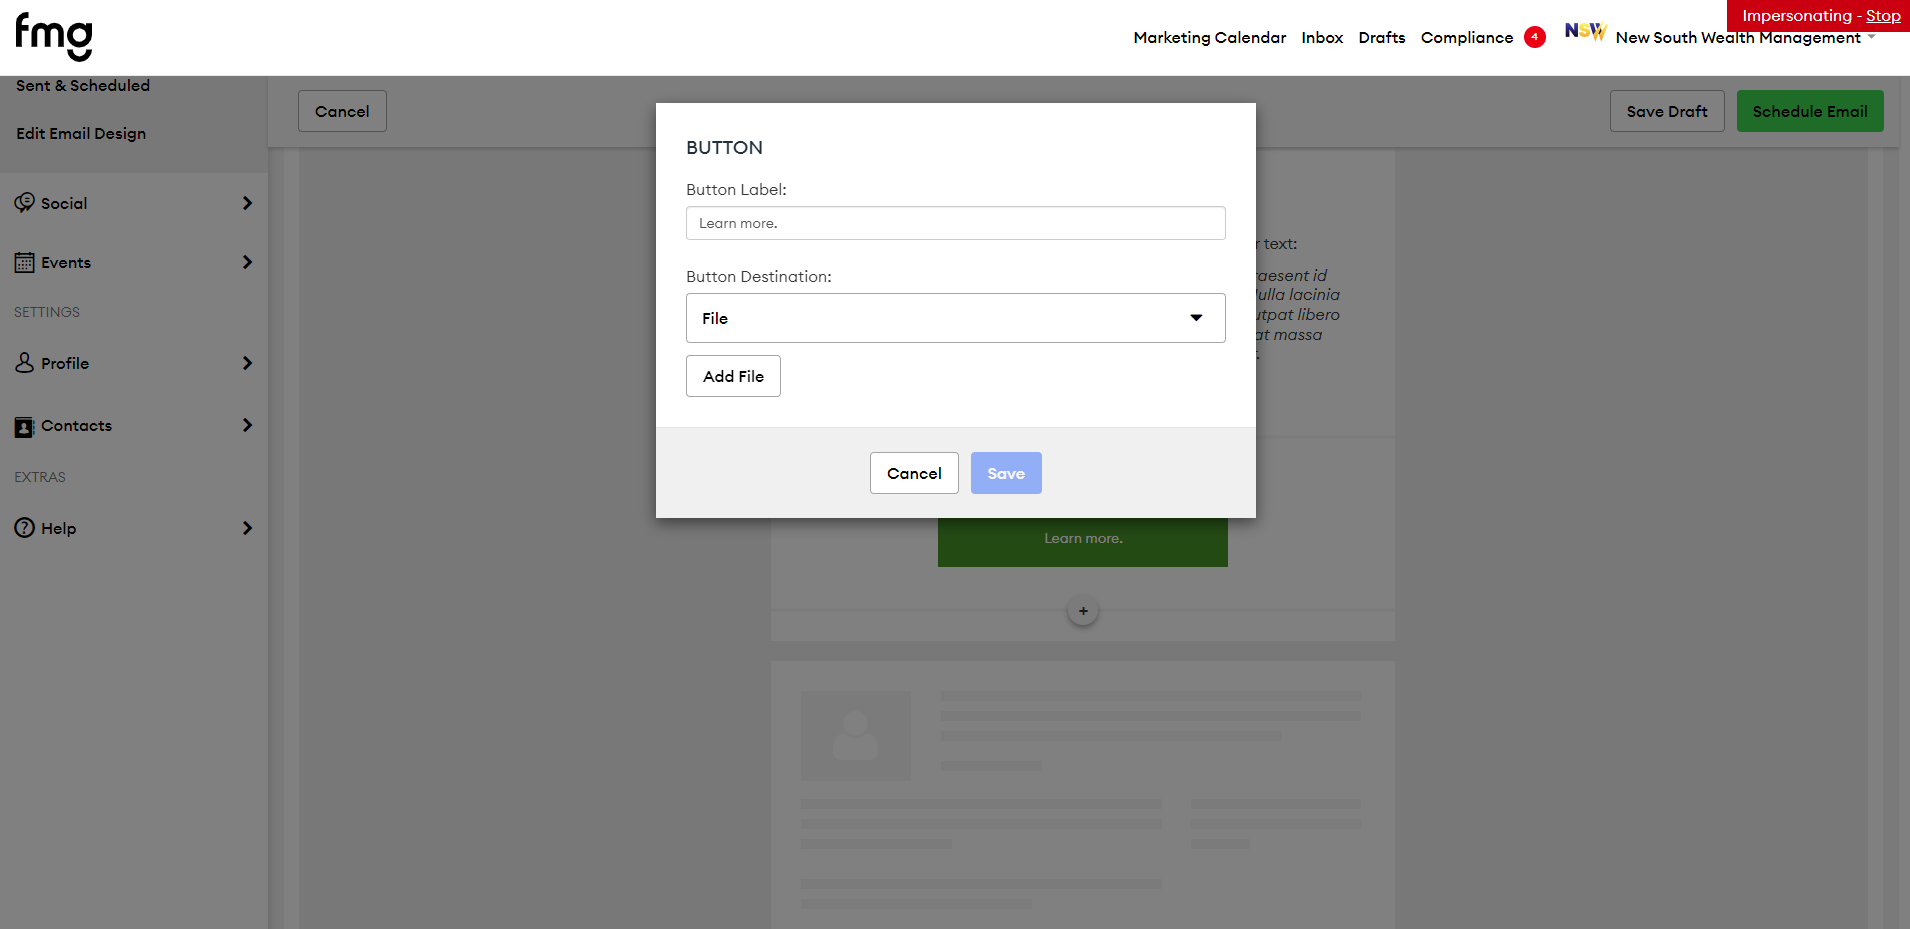Expand the Social menu chevron
The width and height of the screenshot is (1910, 929).
pos(247,203)
